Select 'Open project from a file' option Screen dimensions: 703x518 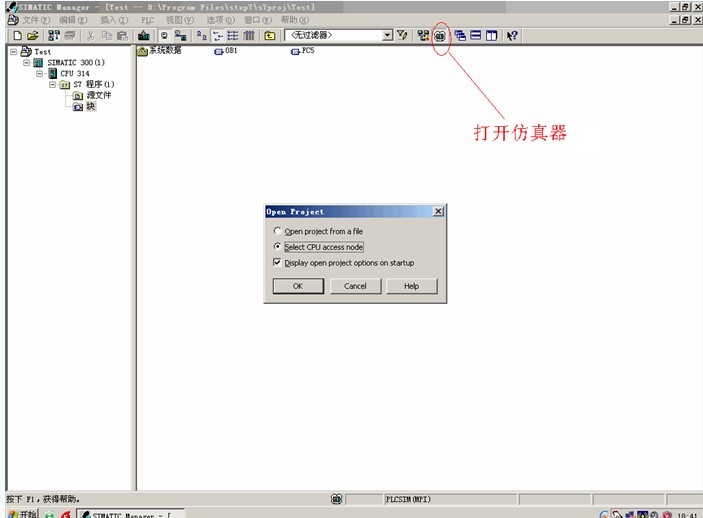pos(278,231)
